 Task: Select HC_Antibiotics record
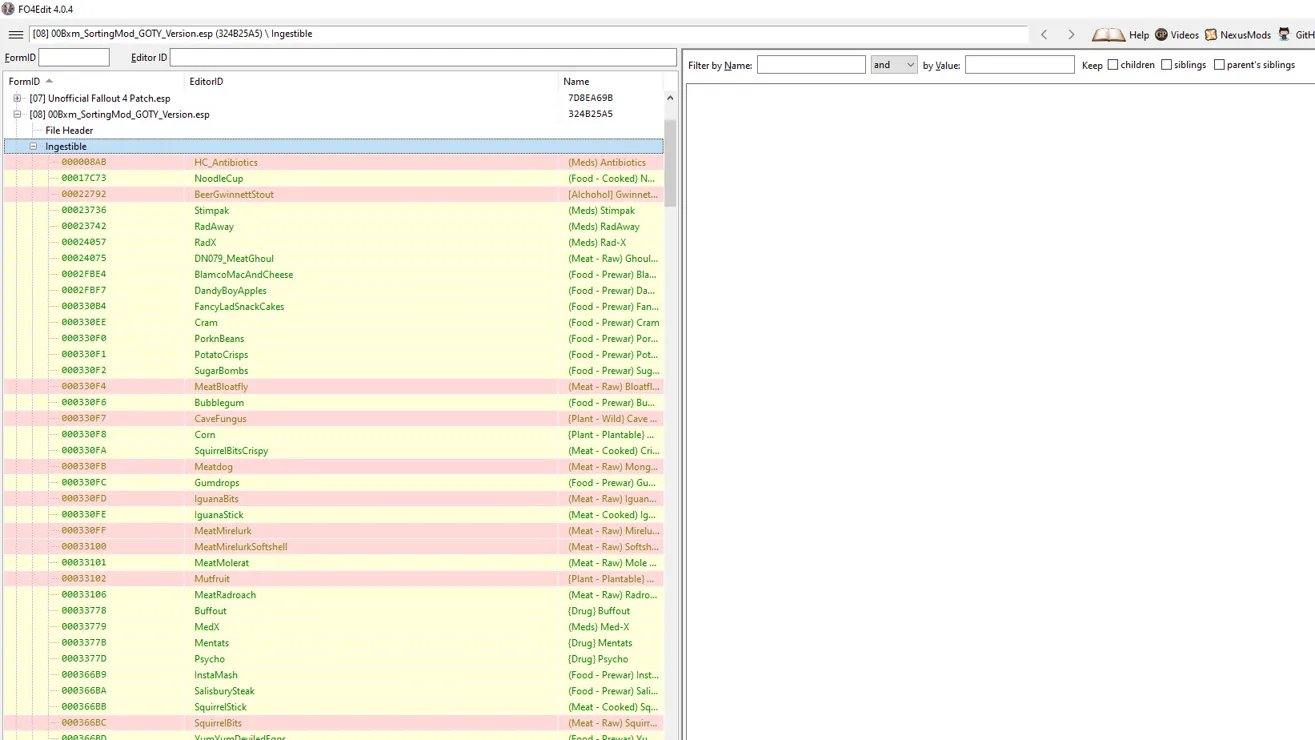333,162
